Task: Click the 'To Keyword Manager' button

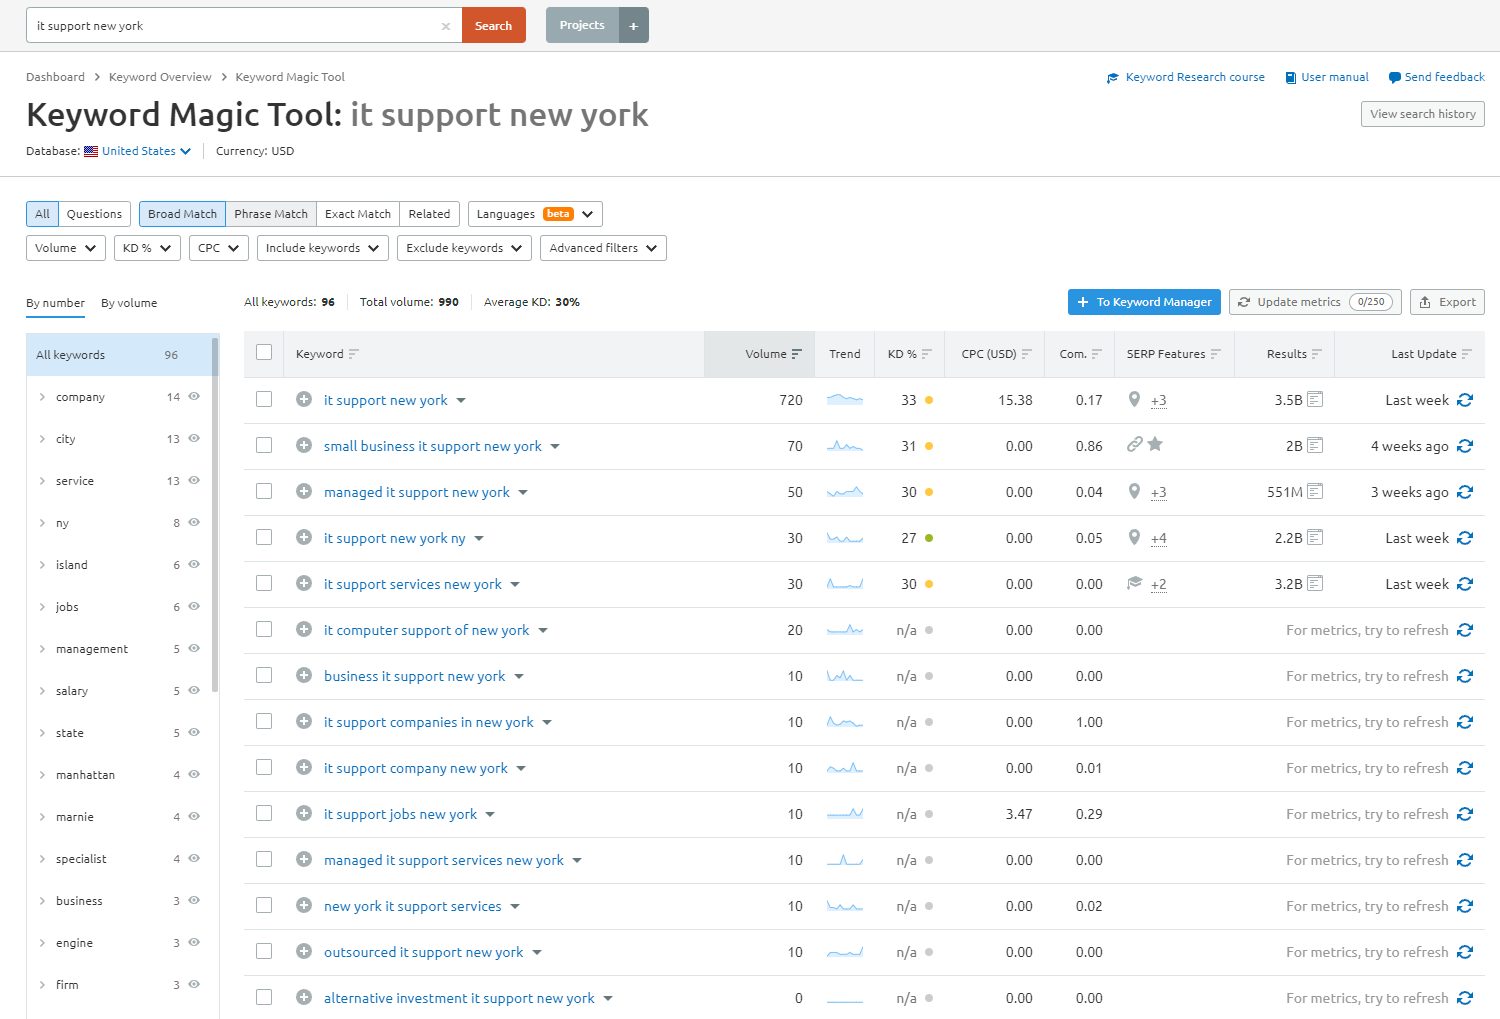Action: 1144,302
